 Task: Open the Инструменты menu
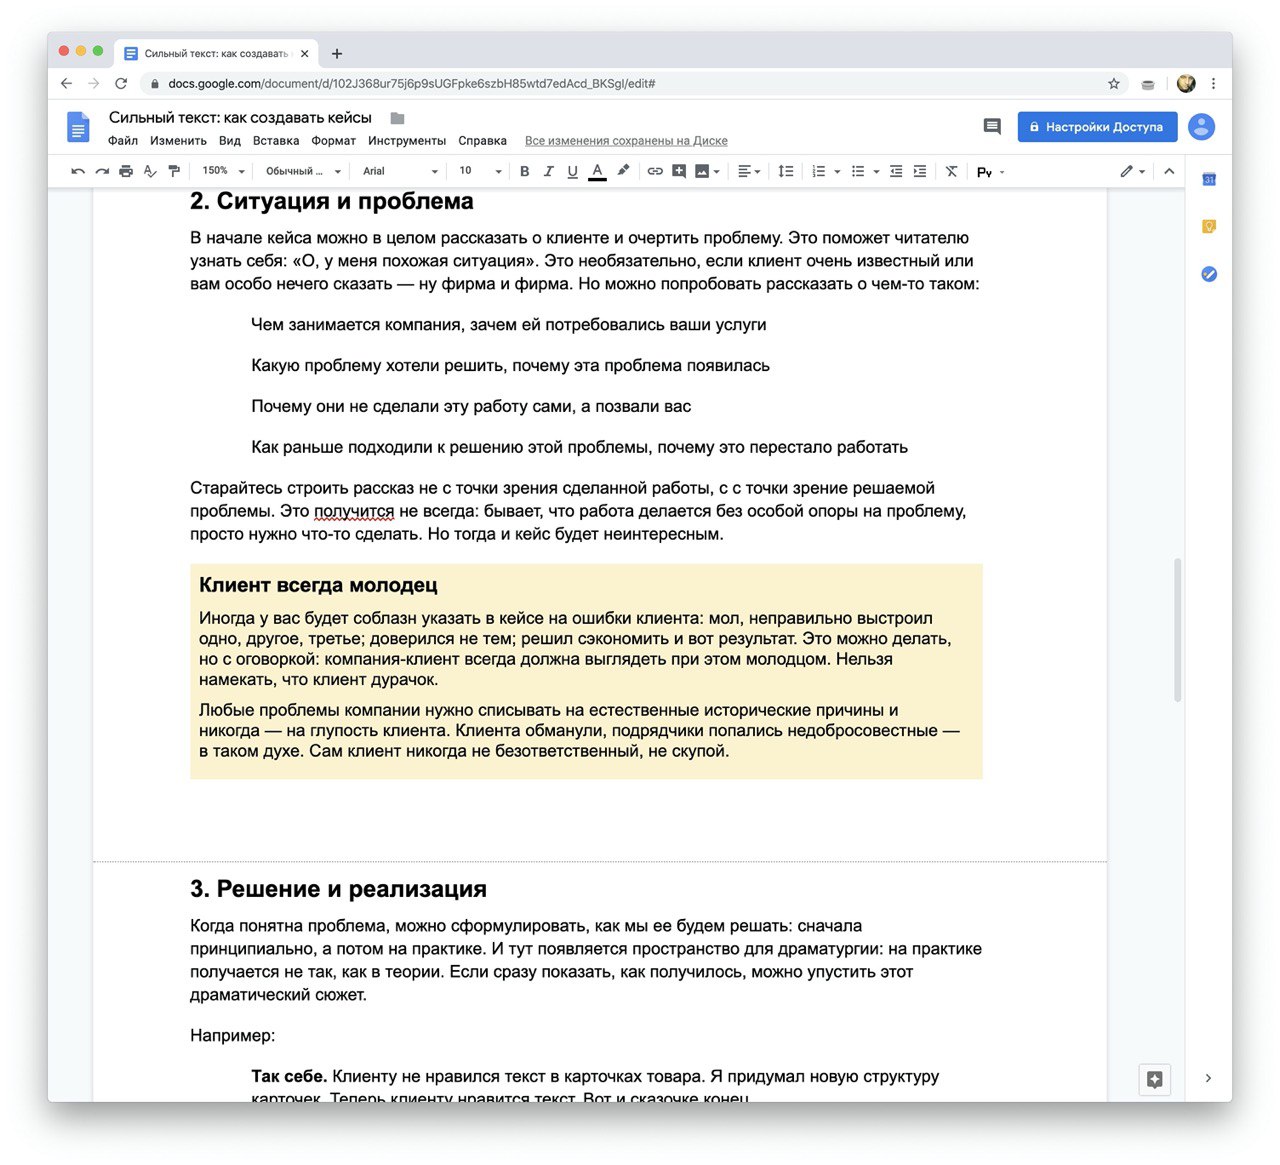point(407,141)
